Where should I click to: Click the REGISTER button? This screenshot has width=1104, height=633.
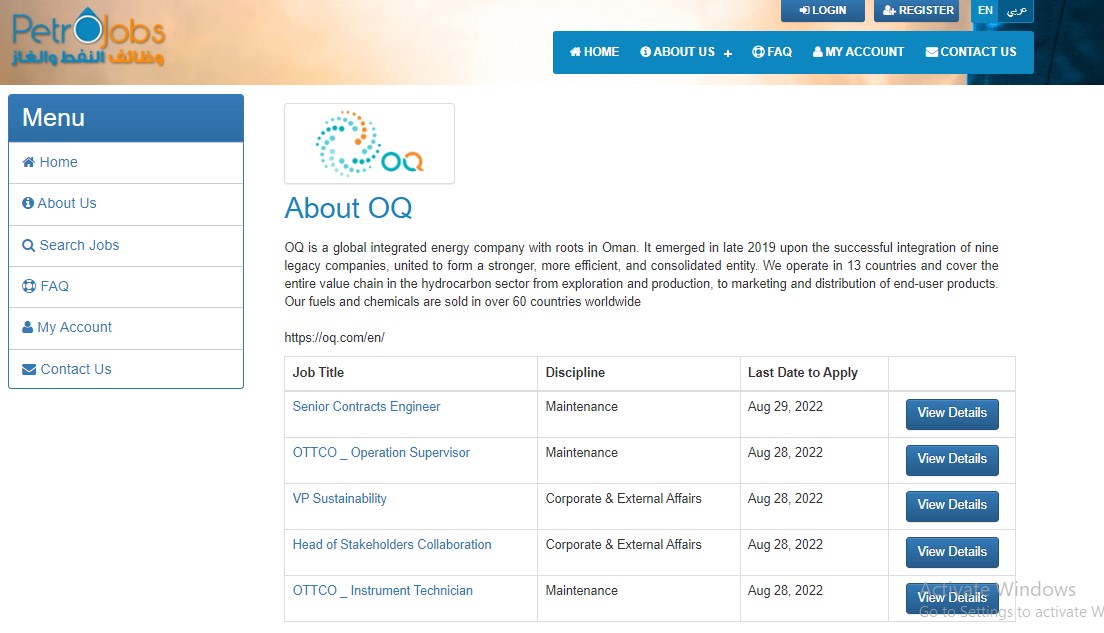[917, 11]
